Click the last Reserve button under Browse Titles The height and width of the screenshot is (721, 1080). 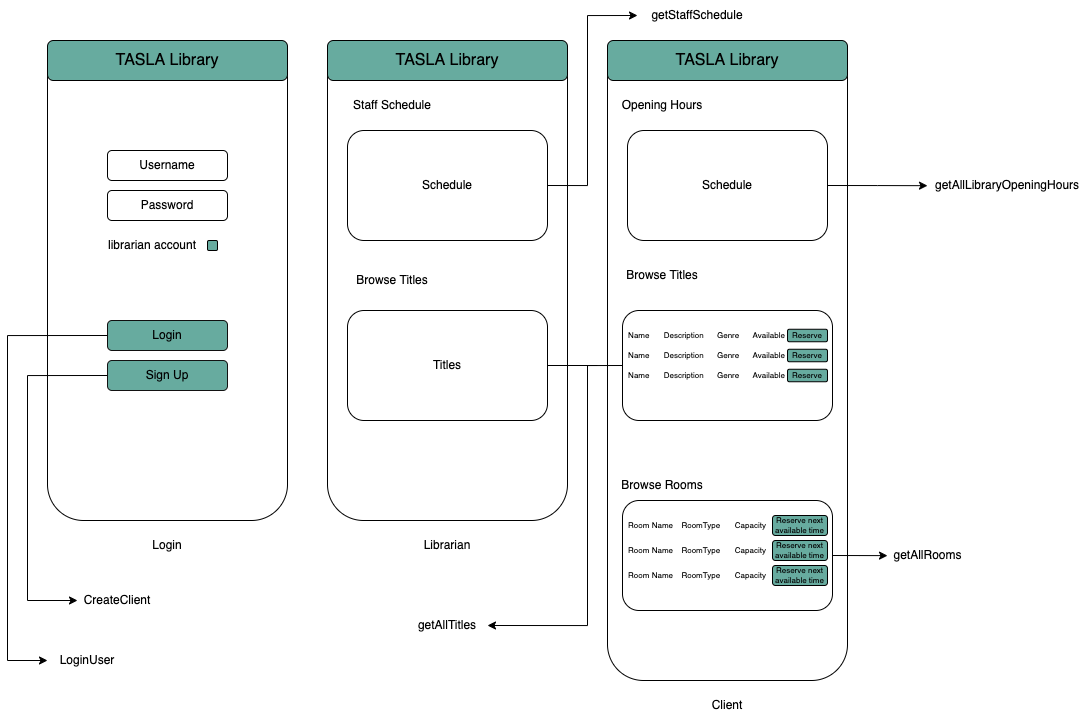[x=807, y=375]
